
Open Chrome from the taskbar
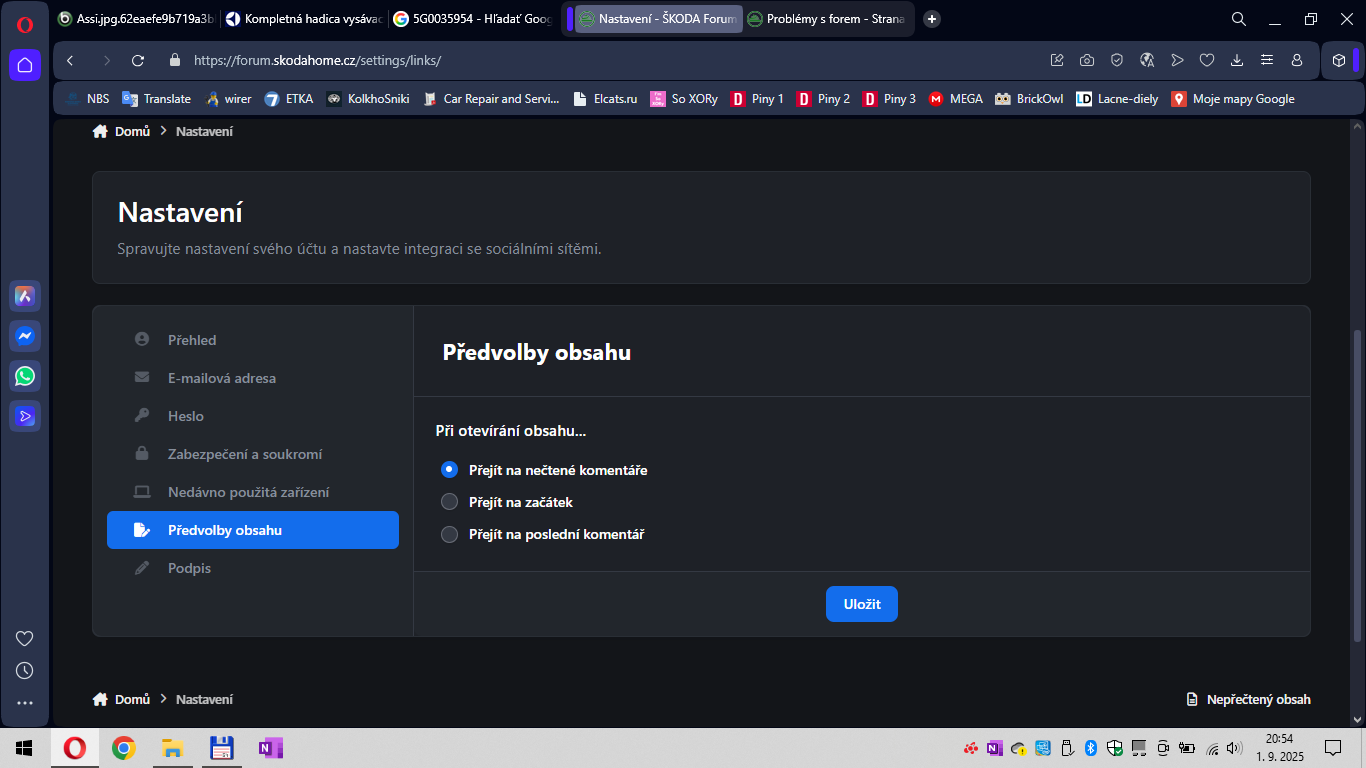123,748
